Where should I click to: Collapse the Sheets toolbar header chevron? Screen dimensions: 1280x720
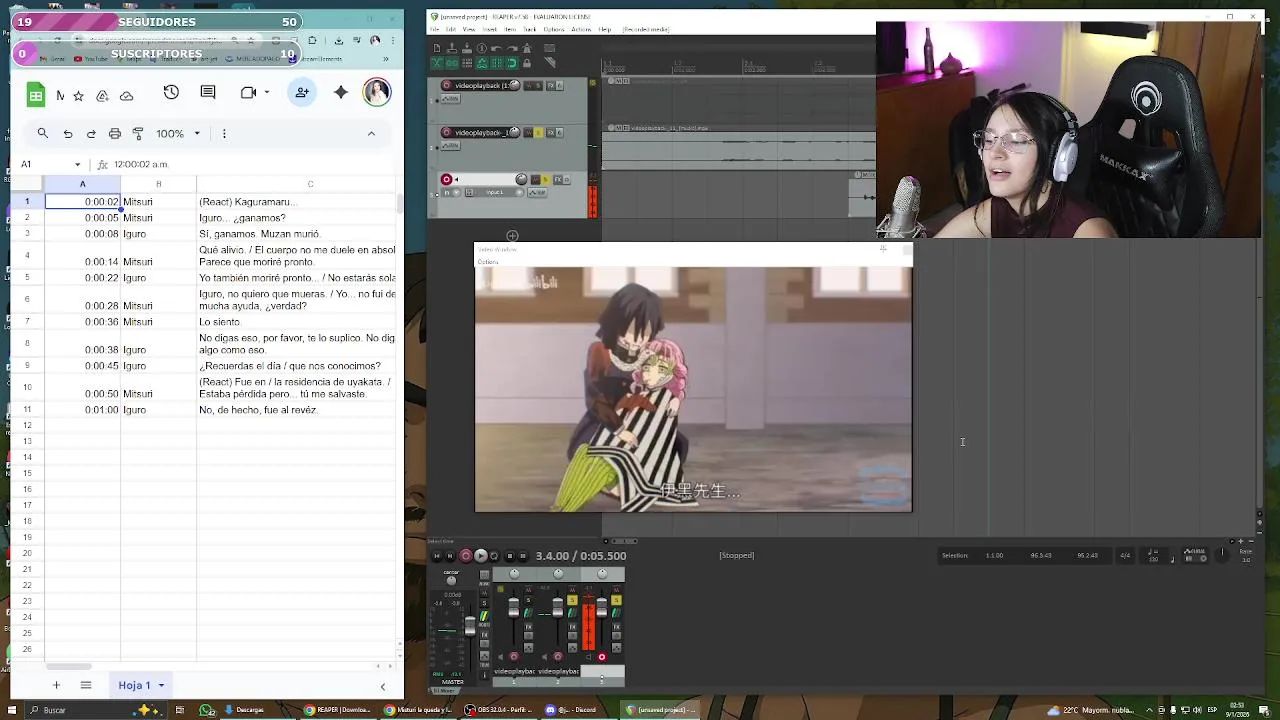click(x=371, y=133)
